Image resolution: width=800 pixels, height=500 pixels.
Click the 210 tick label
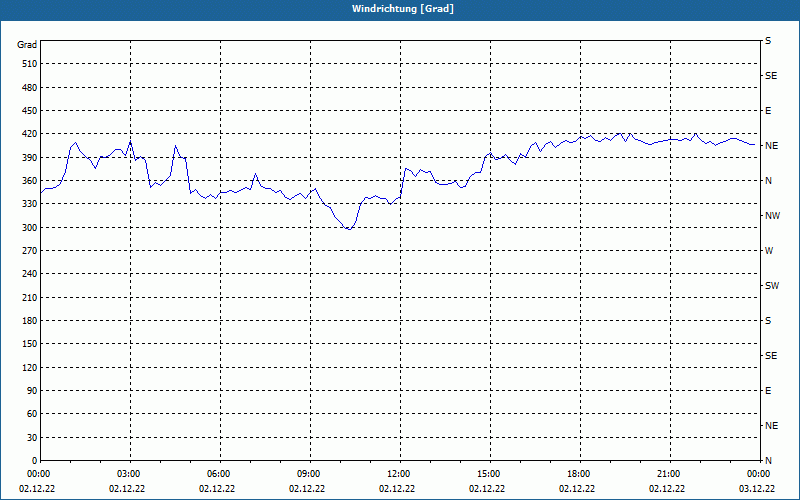click(x=29, y=297)
